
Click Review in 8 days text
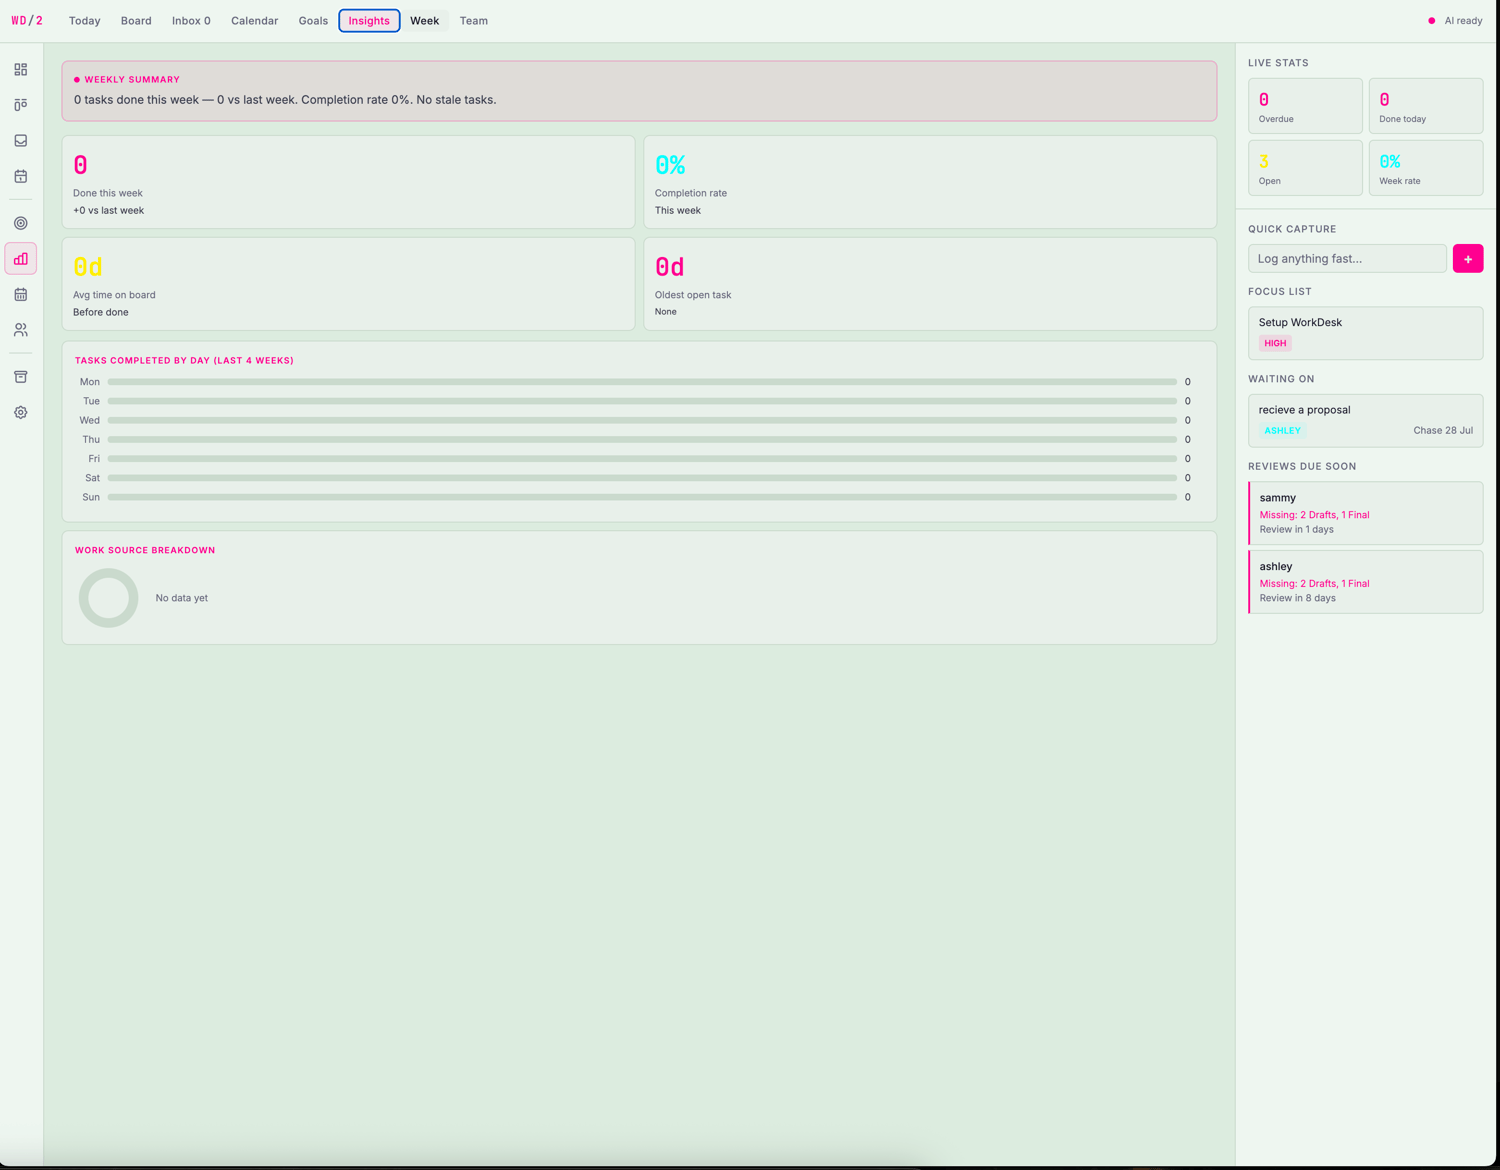(x=1297, y=598)
